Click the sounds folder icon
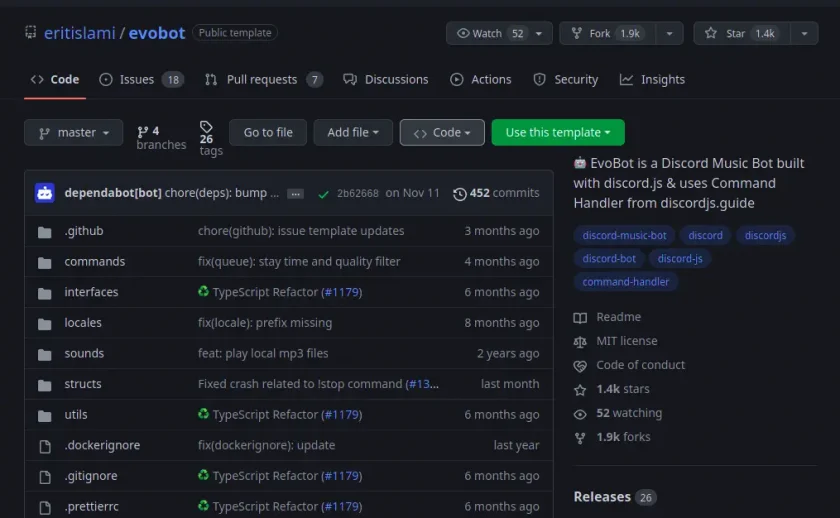The image size is (840, 518). (44, 354)
